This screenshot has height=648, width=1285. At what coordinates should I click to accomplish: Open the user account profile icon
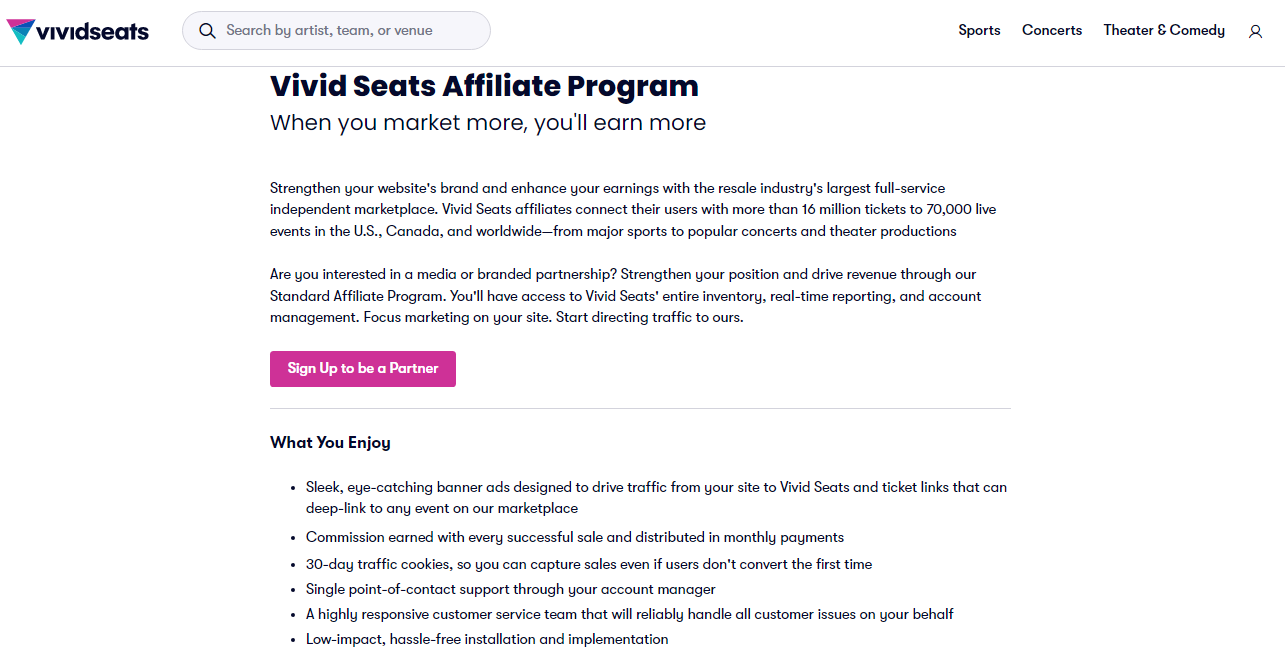point(1255,31)
